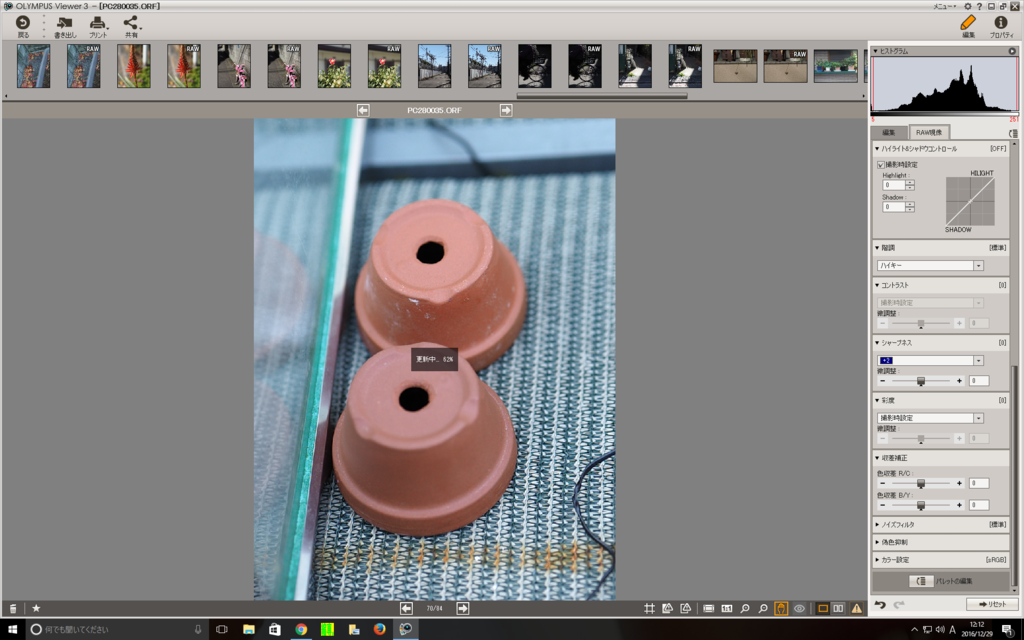This screenshot has width=1024, height=640.
Task: Show next image with arrow beside PC280035.ORF
Action: coord(506,110)
